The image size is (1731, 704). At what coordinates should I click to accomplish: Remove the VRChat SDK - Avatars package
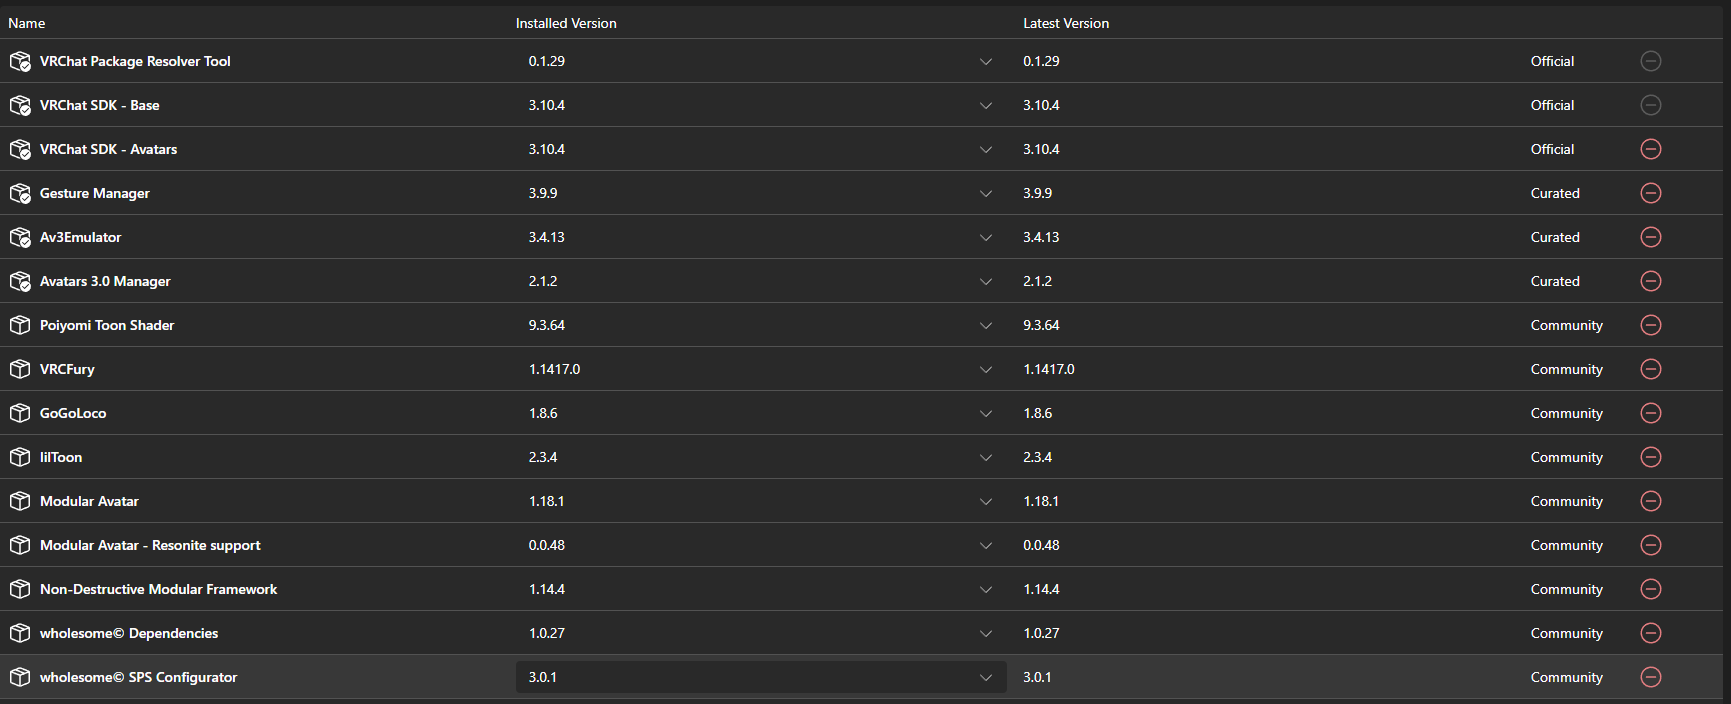pyautogui.click(x=1651, y=149)
